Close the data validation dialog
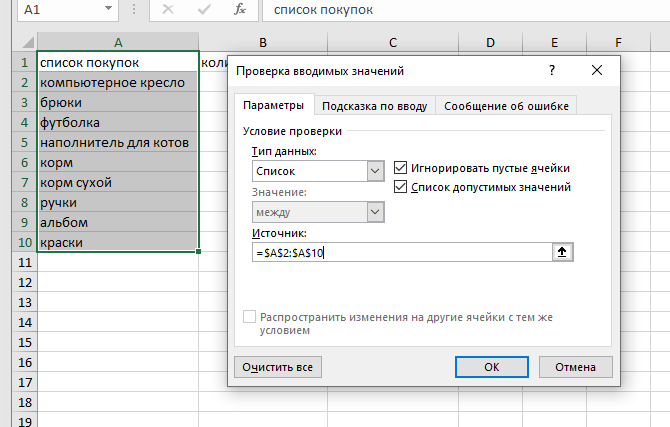670x427 pixels. pos(597,71)
